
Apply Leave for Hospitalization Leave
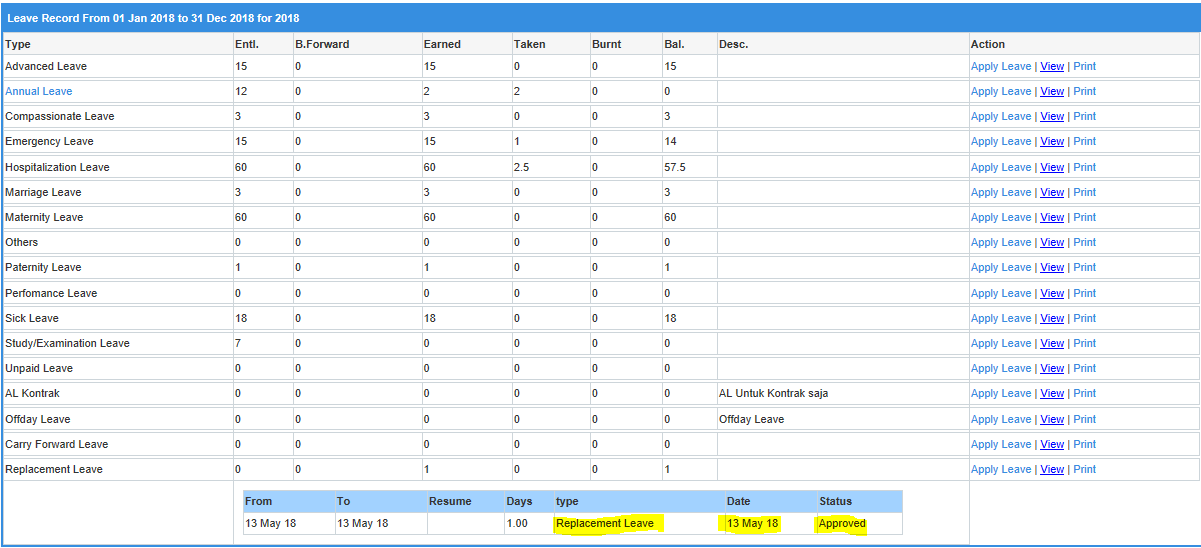1001,167
